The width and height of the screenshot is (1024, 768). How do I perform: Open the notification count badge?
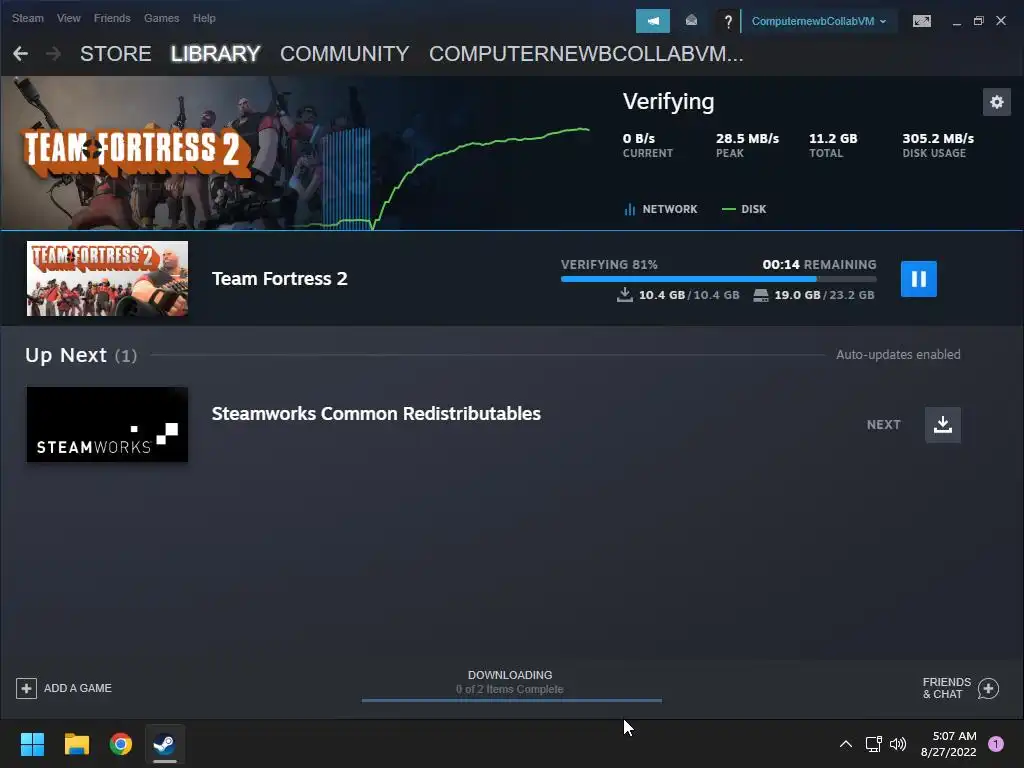pyautogui.click(x=995, y=744)
